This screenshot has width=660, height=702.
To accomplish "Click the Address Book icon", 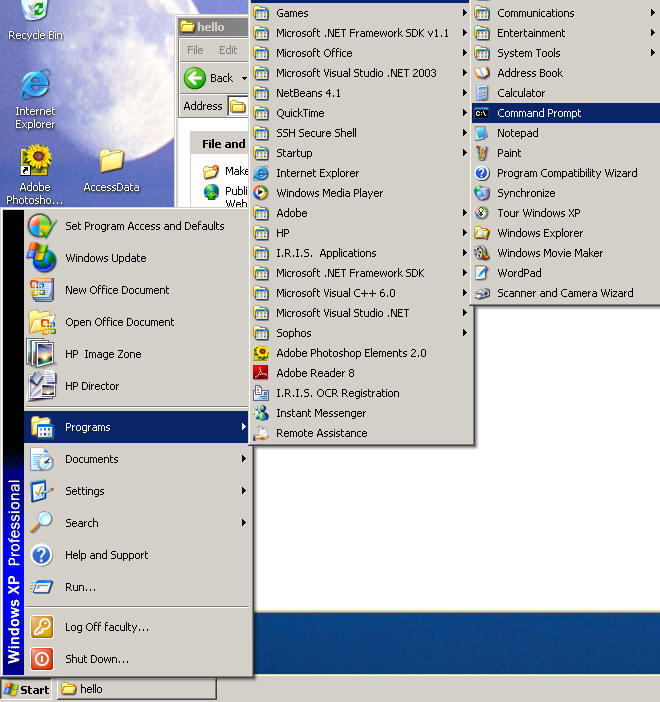I will click(482, 73).
